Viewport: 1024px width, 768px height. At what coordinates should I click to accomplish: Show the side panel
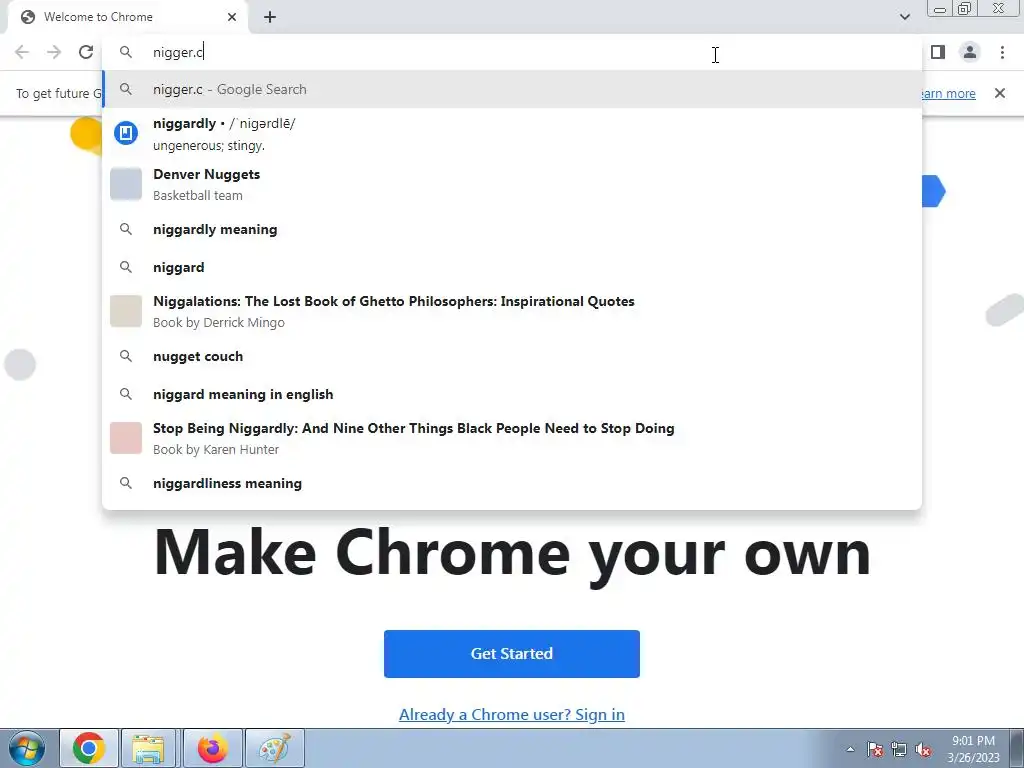pyautogui.click(x=938, y=52)
